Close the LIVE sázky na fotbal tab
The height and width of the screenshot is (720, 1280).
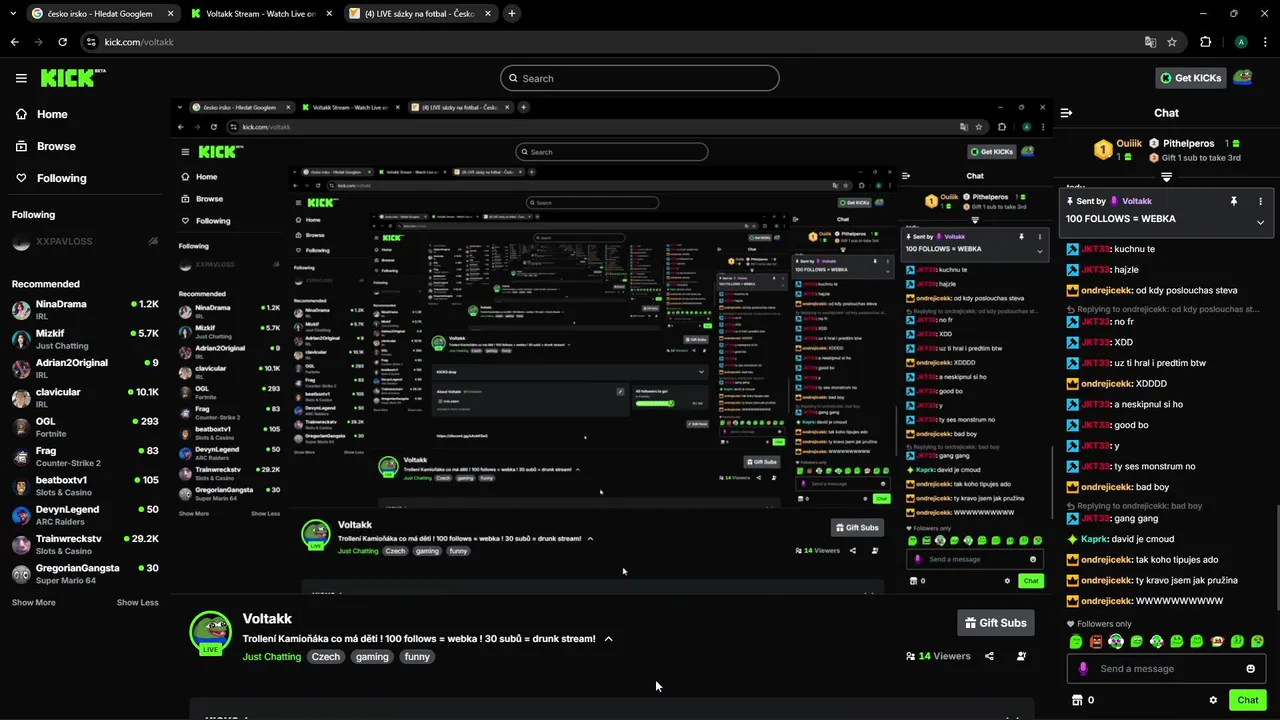(x=488, y=14)
